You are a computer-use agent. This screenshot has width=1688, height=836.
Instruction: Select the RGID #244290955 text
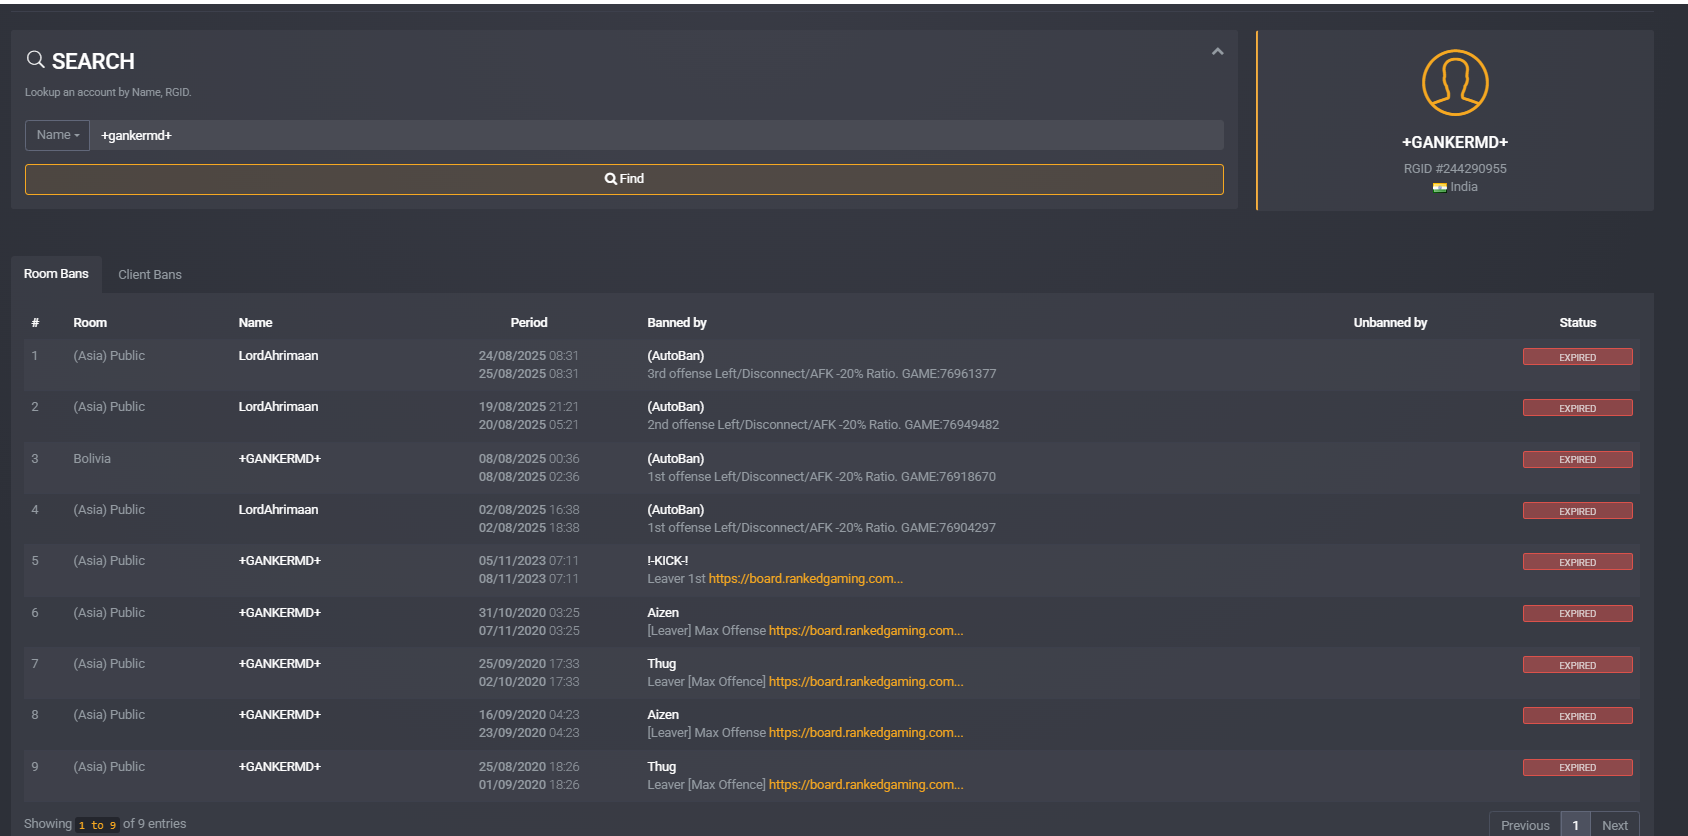[1455, 169]
